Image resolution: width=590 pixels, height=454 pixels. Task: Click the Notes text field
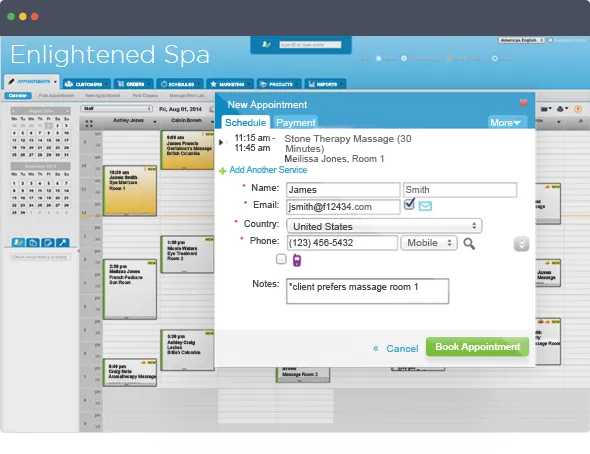click(368, 291)
